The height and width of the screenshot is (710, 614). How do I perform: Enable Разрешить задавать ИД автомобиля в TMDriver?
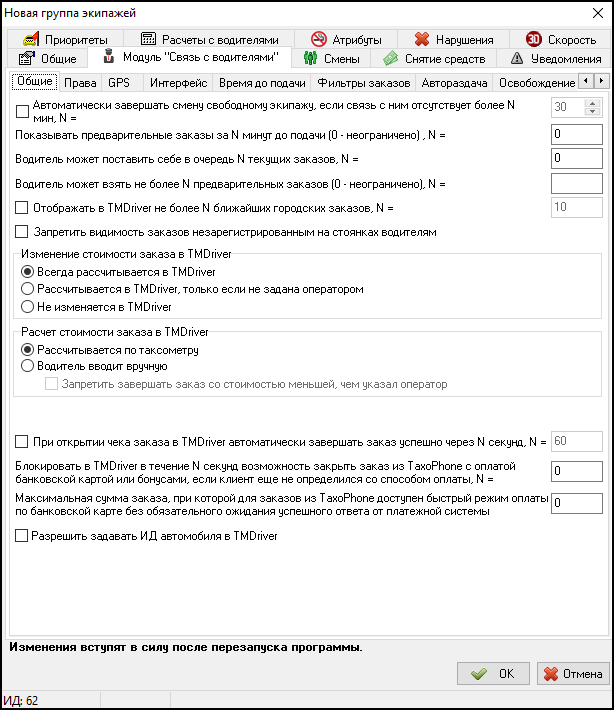(x=23, y=536)
